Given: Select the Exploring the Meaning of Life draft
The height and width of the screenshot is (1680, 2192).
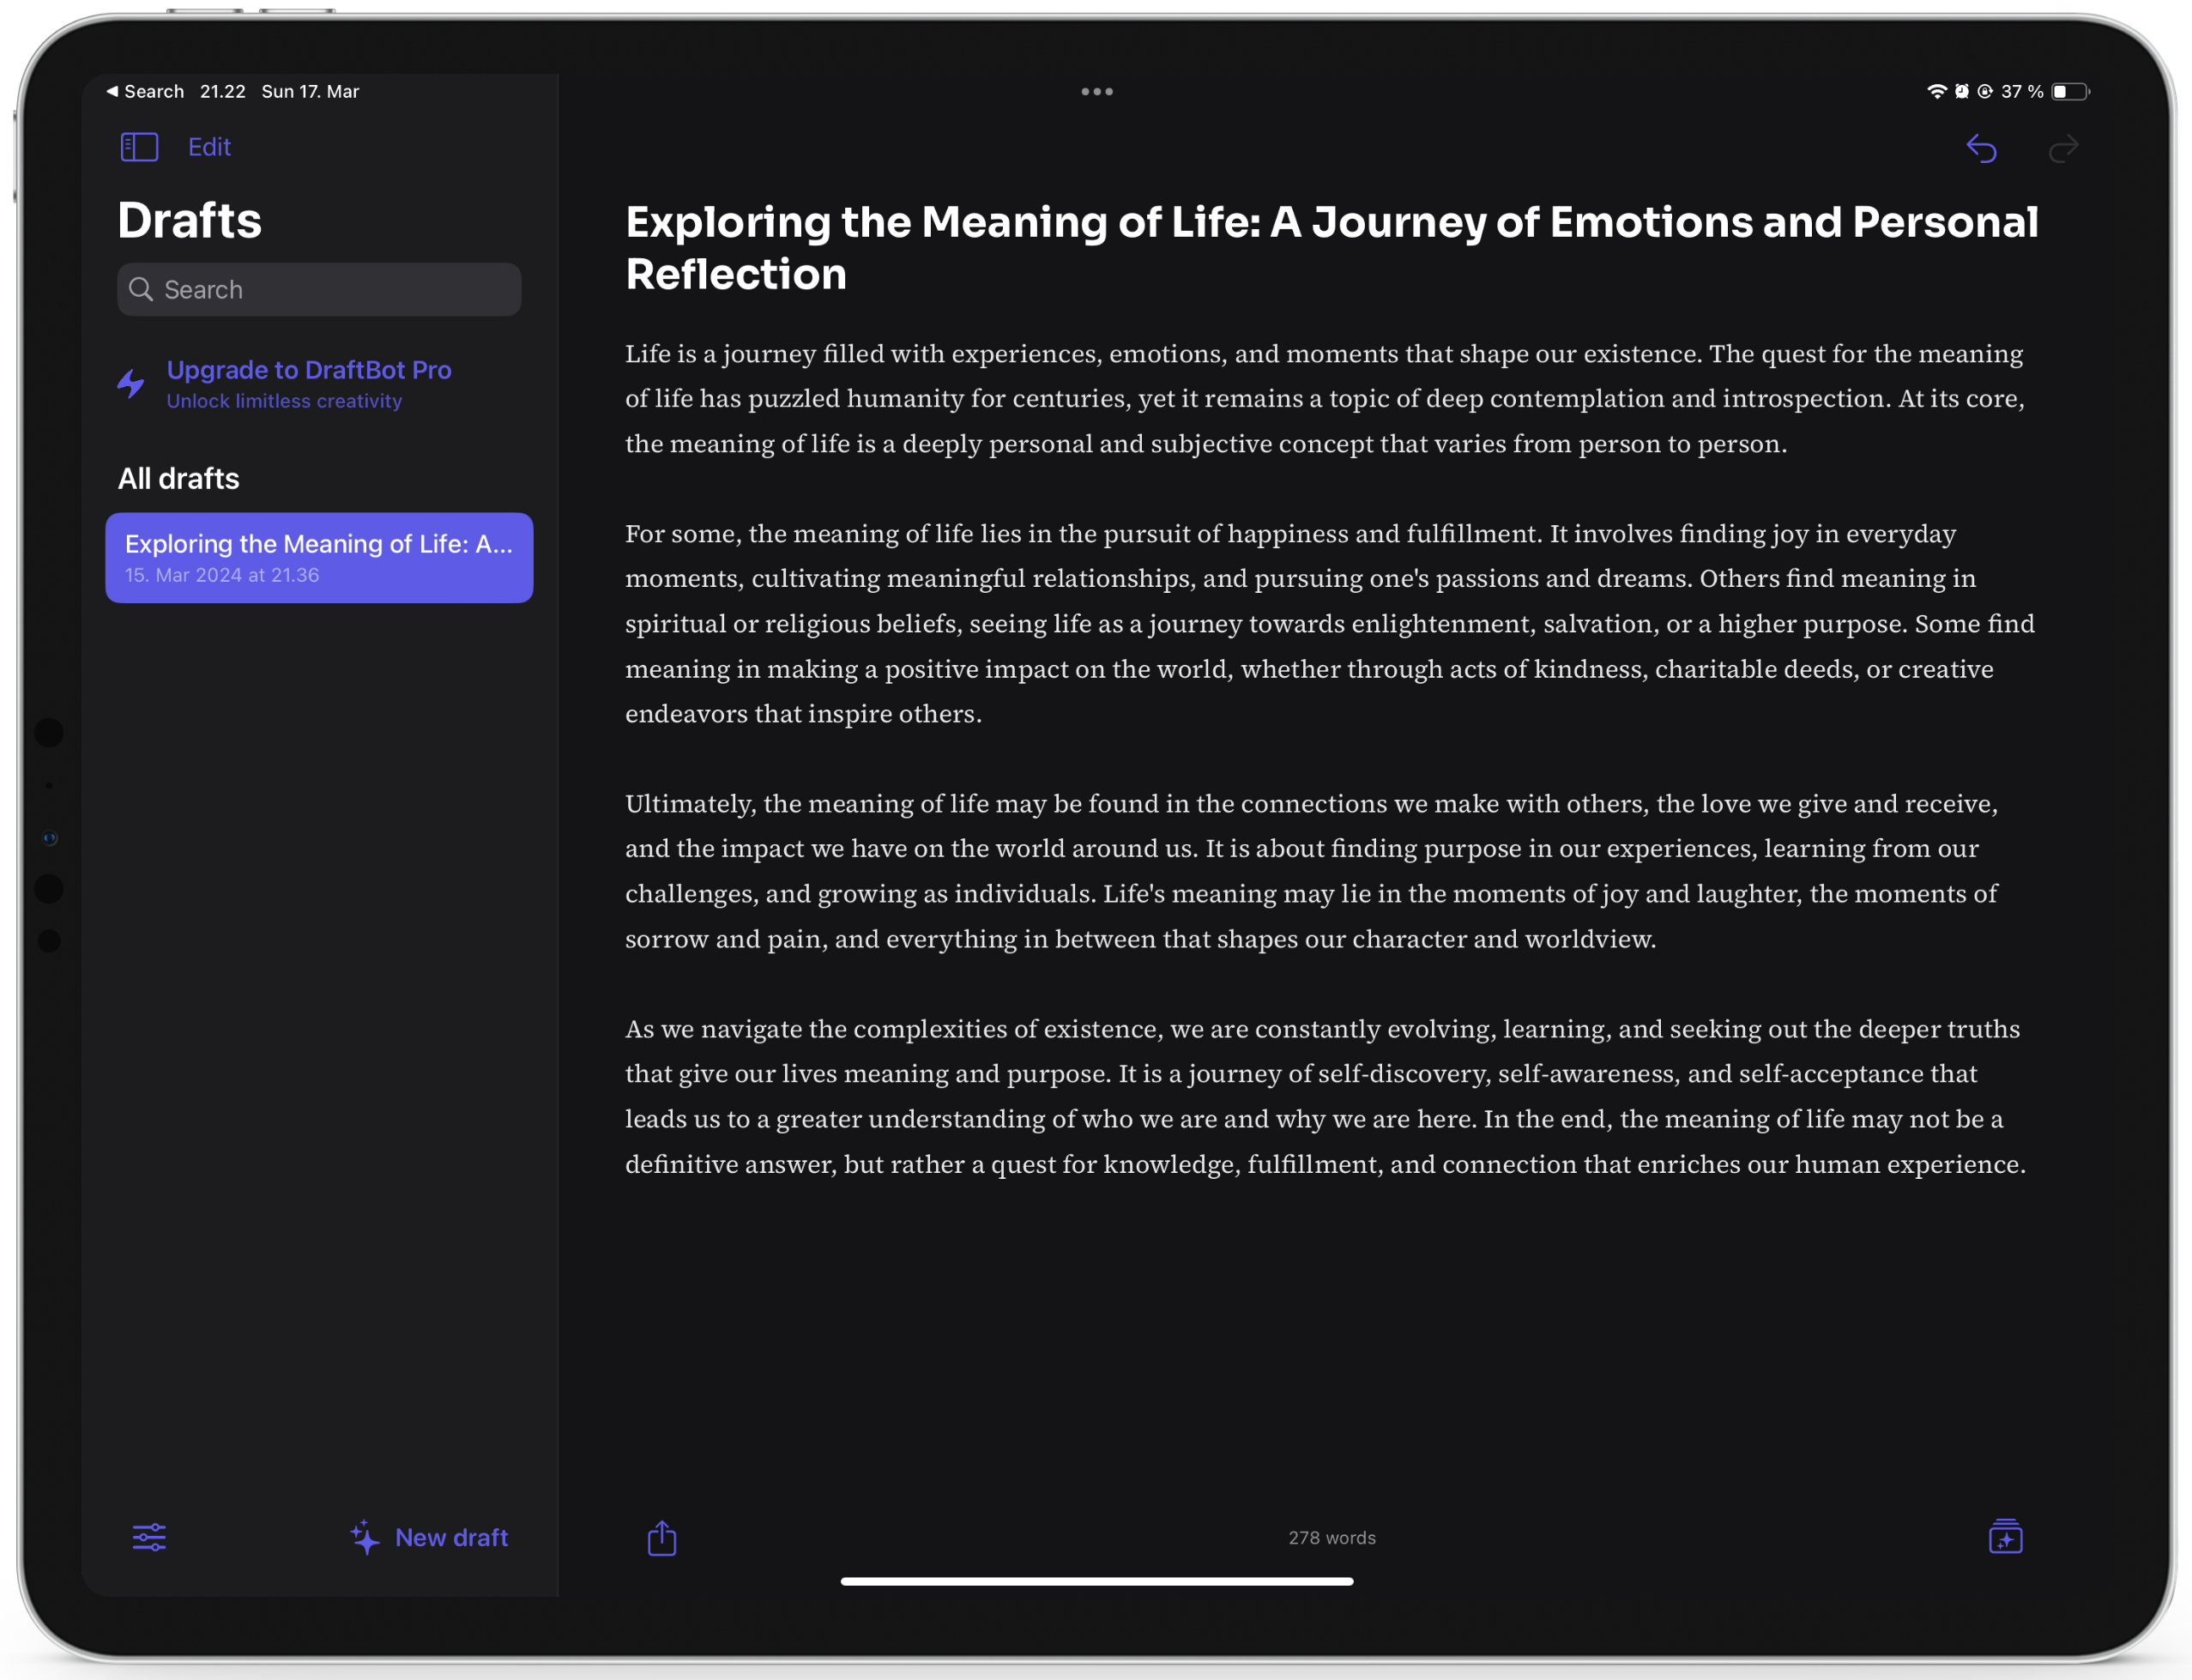Looking at the screenshot, I should (319, 557).
